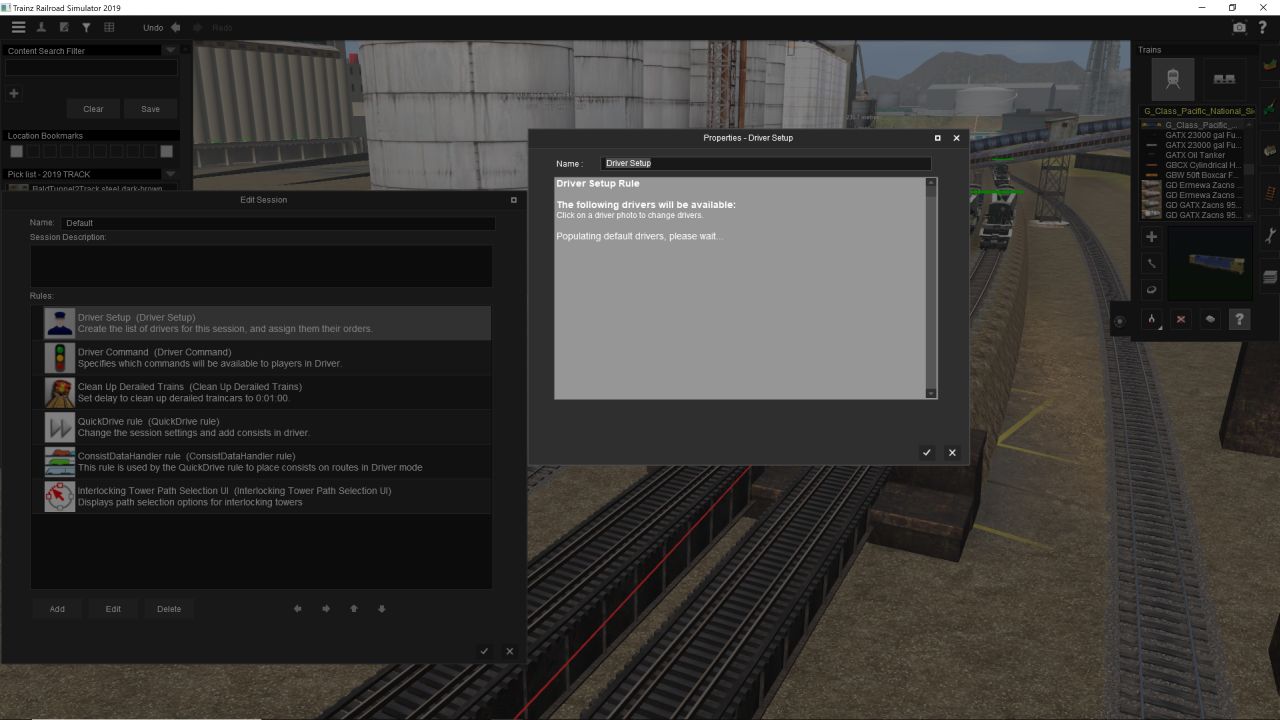
Task: Click the Add Train plus tool
Action: 1151,237
